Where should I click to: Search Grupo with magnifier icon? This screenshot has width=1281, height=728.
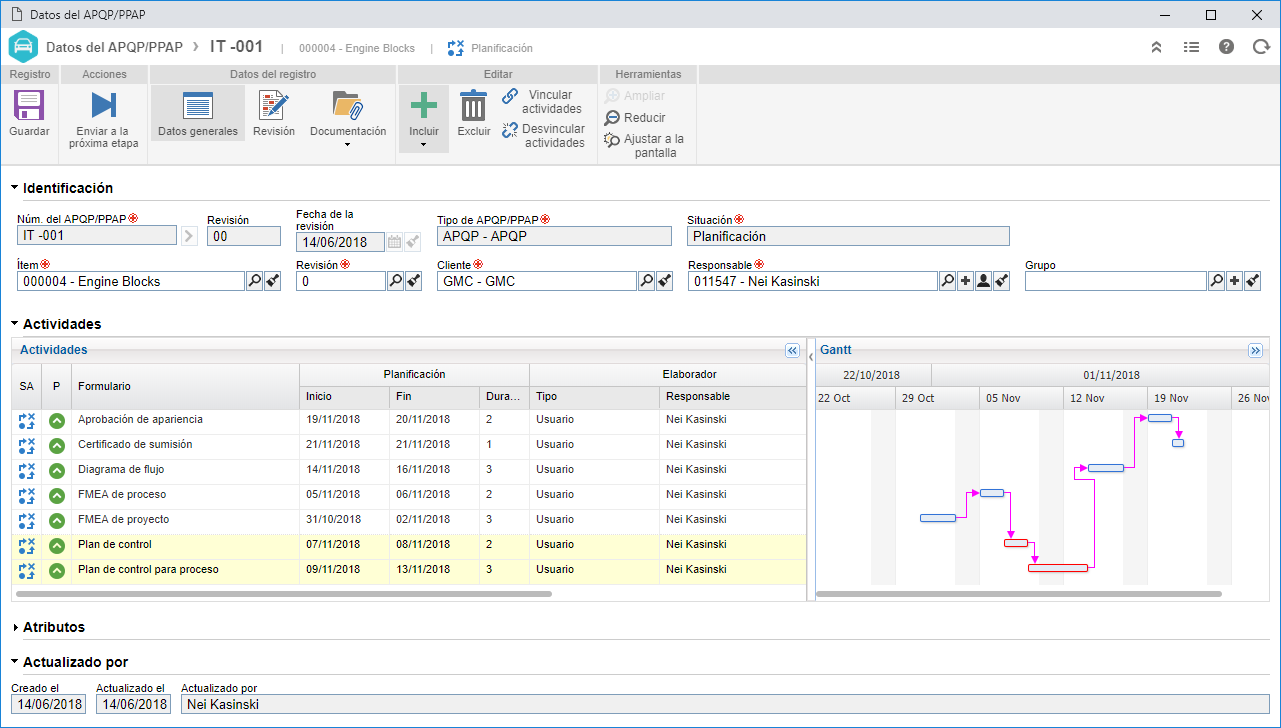coord(1216,282)
